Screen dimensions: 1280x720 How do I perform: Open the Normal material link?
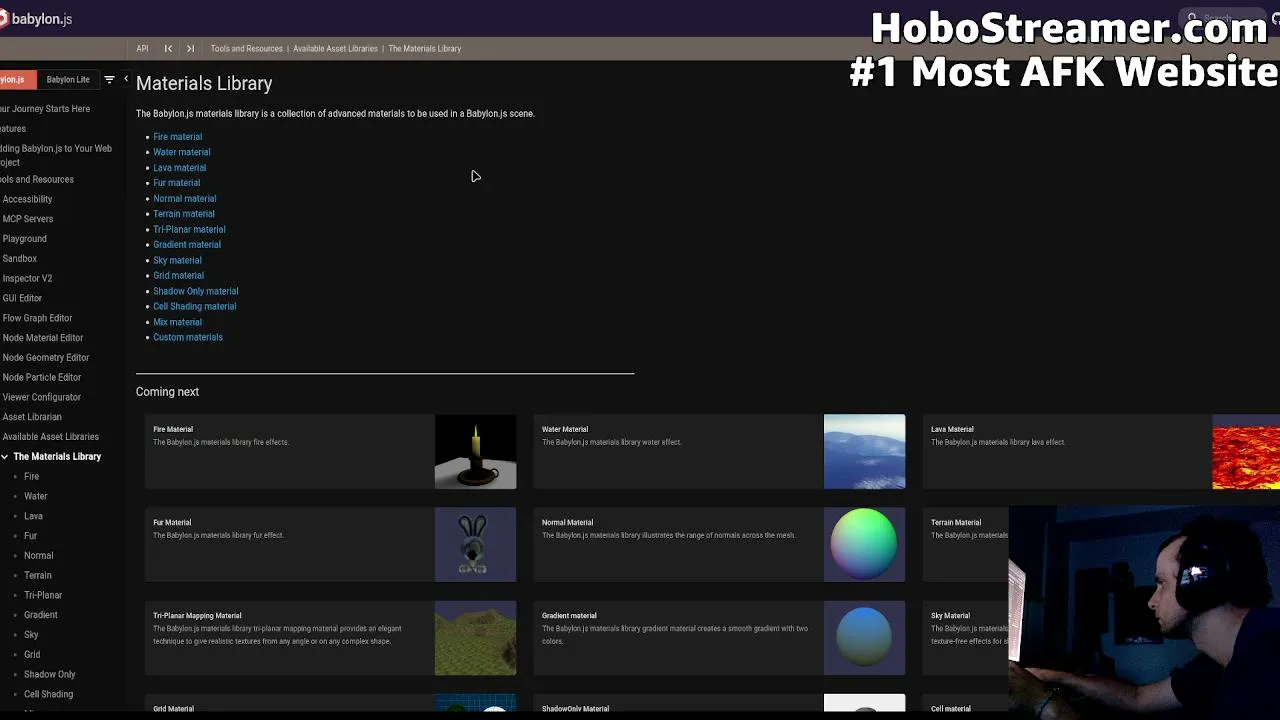coord(184,199)
